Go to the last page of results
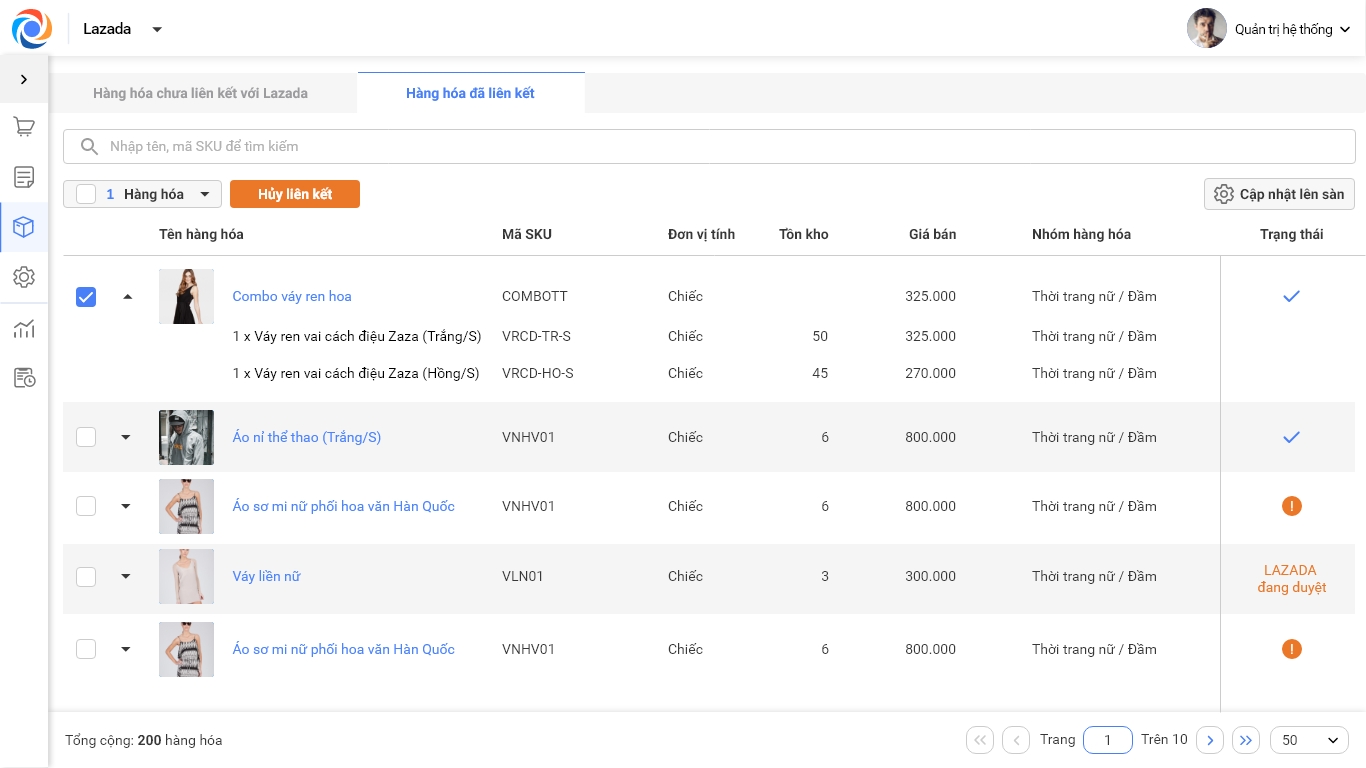 (1245, 740)
